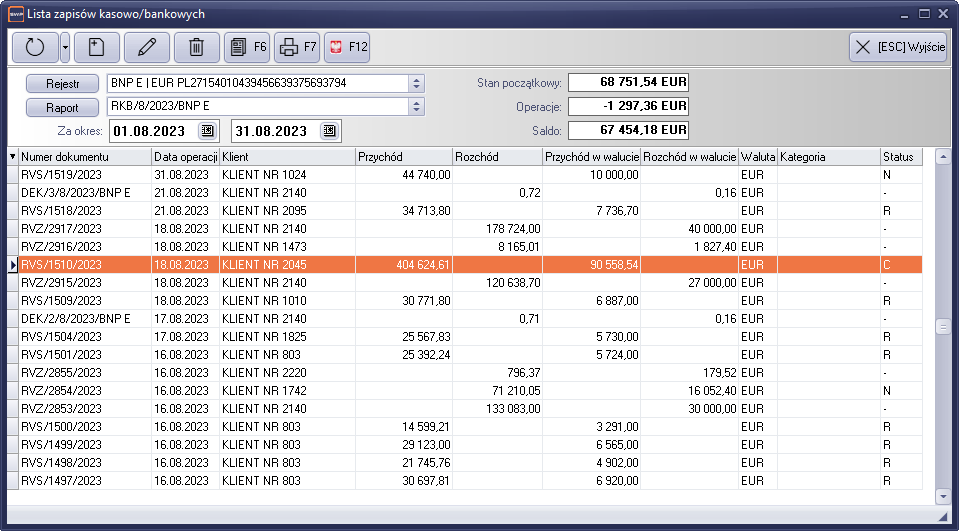Viewport: 959px width, 531px height.
Task: Expand the Raport RKB/8/2023/BNP E selector
Action: tap(417, 107)
